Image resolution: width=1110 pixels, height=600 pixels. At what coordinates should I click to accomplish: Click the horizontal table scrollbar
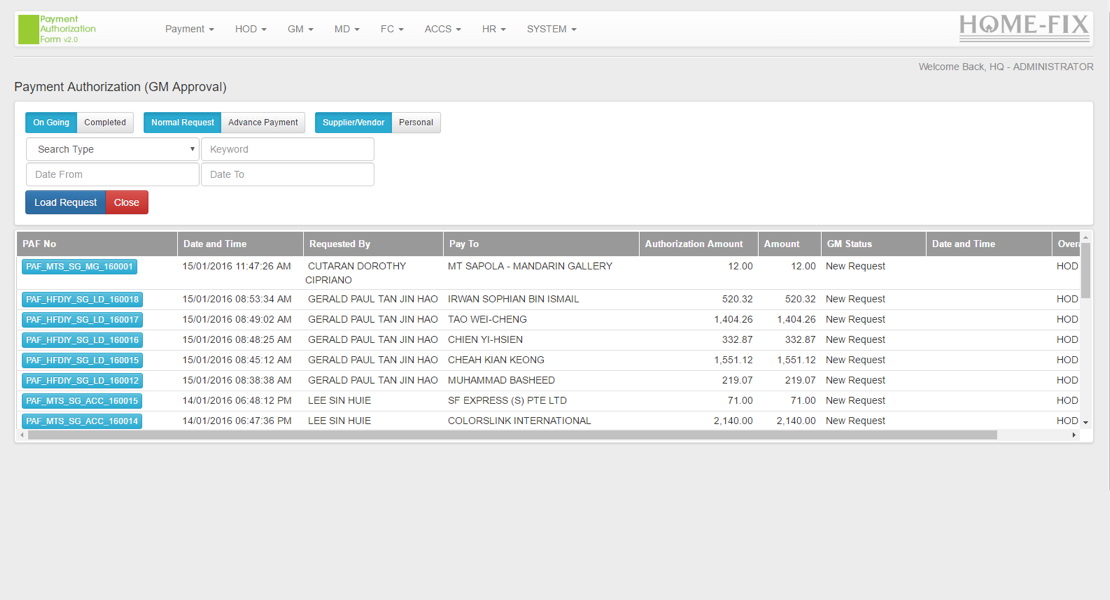pos(500,435)
